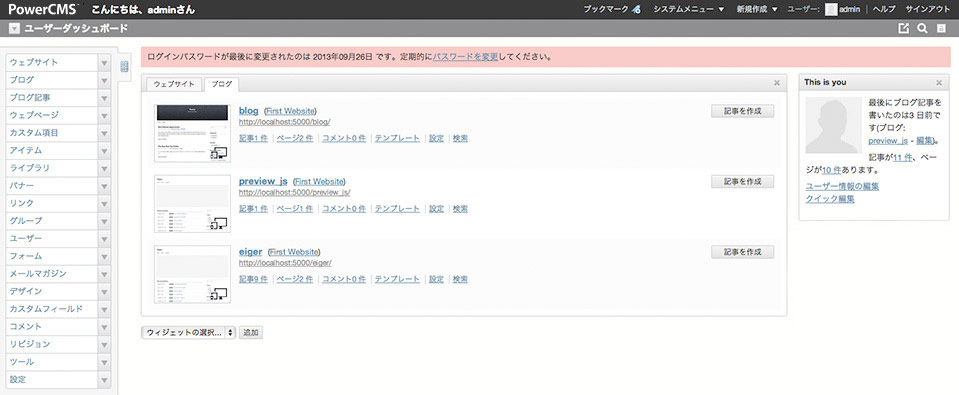The width and height of the screenshot is (959, 395).
Task: Expand the ユーザー sidebar arrow
Action: 104,238
